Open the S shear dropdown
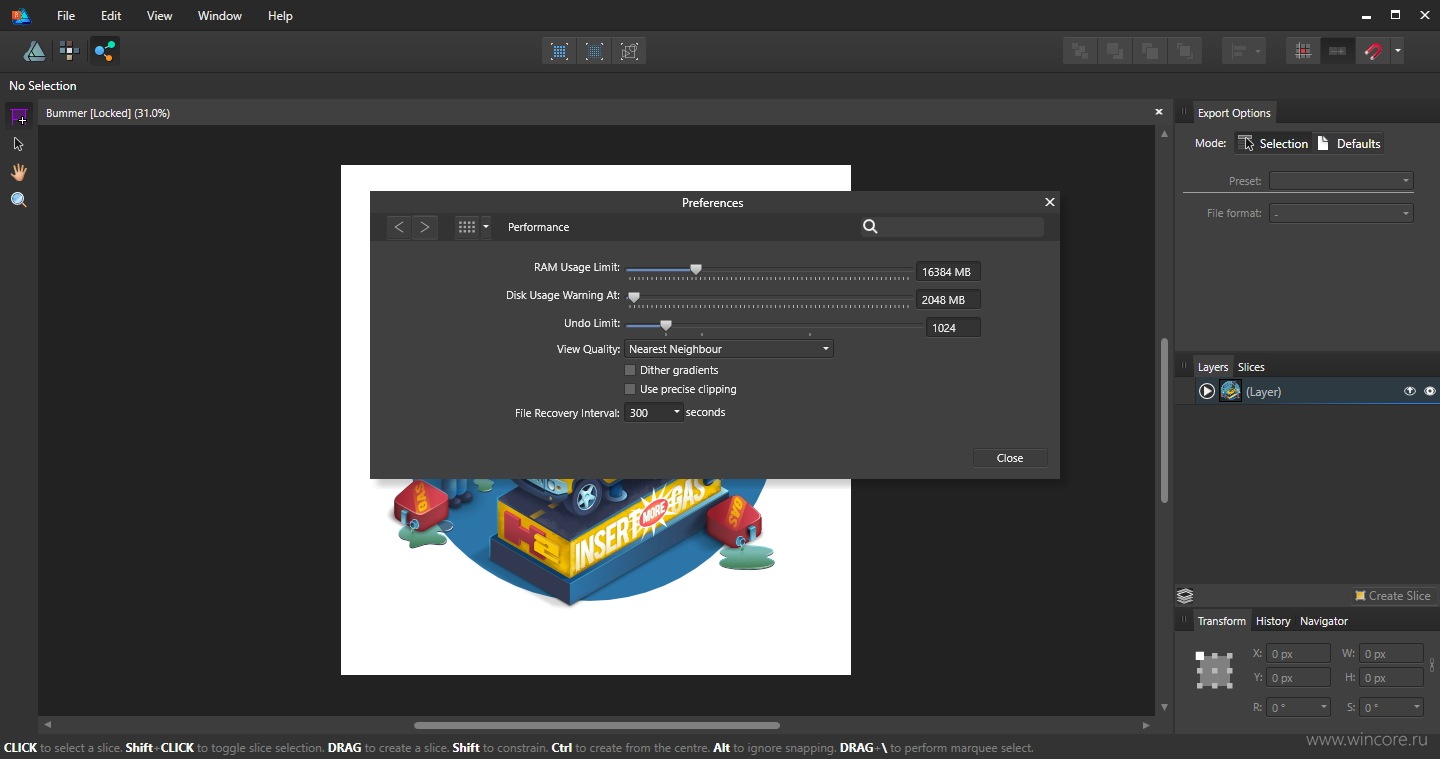Image resolution: width=1440 pixels, height=759 pixels. point(1391,707)
